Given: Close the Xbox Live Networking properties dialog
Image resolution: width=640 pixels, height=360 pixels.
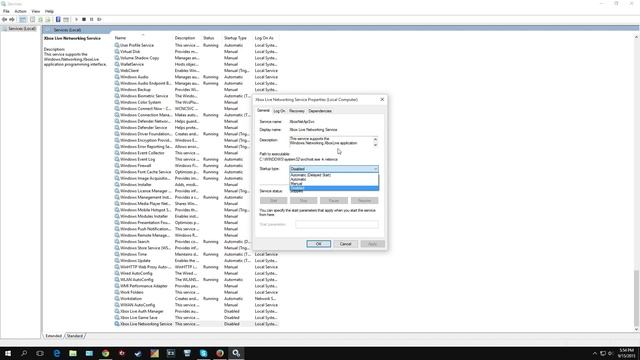Looking at the screenshot, I should [x=382, y=100].
